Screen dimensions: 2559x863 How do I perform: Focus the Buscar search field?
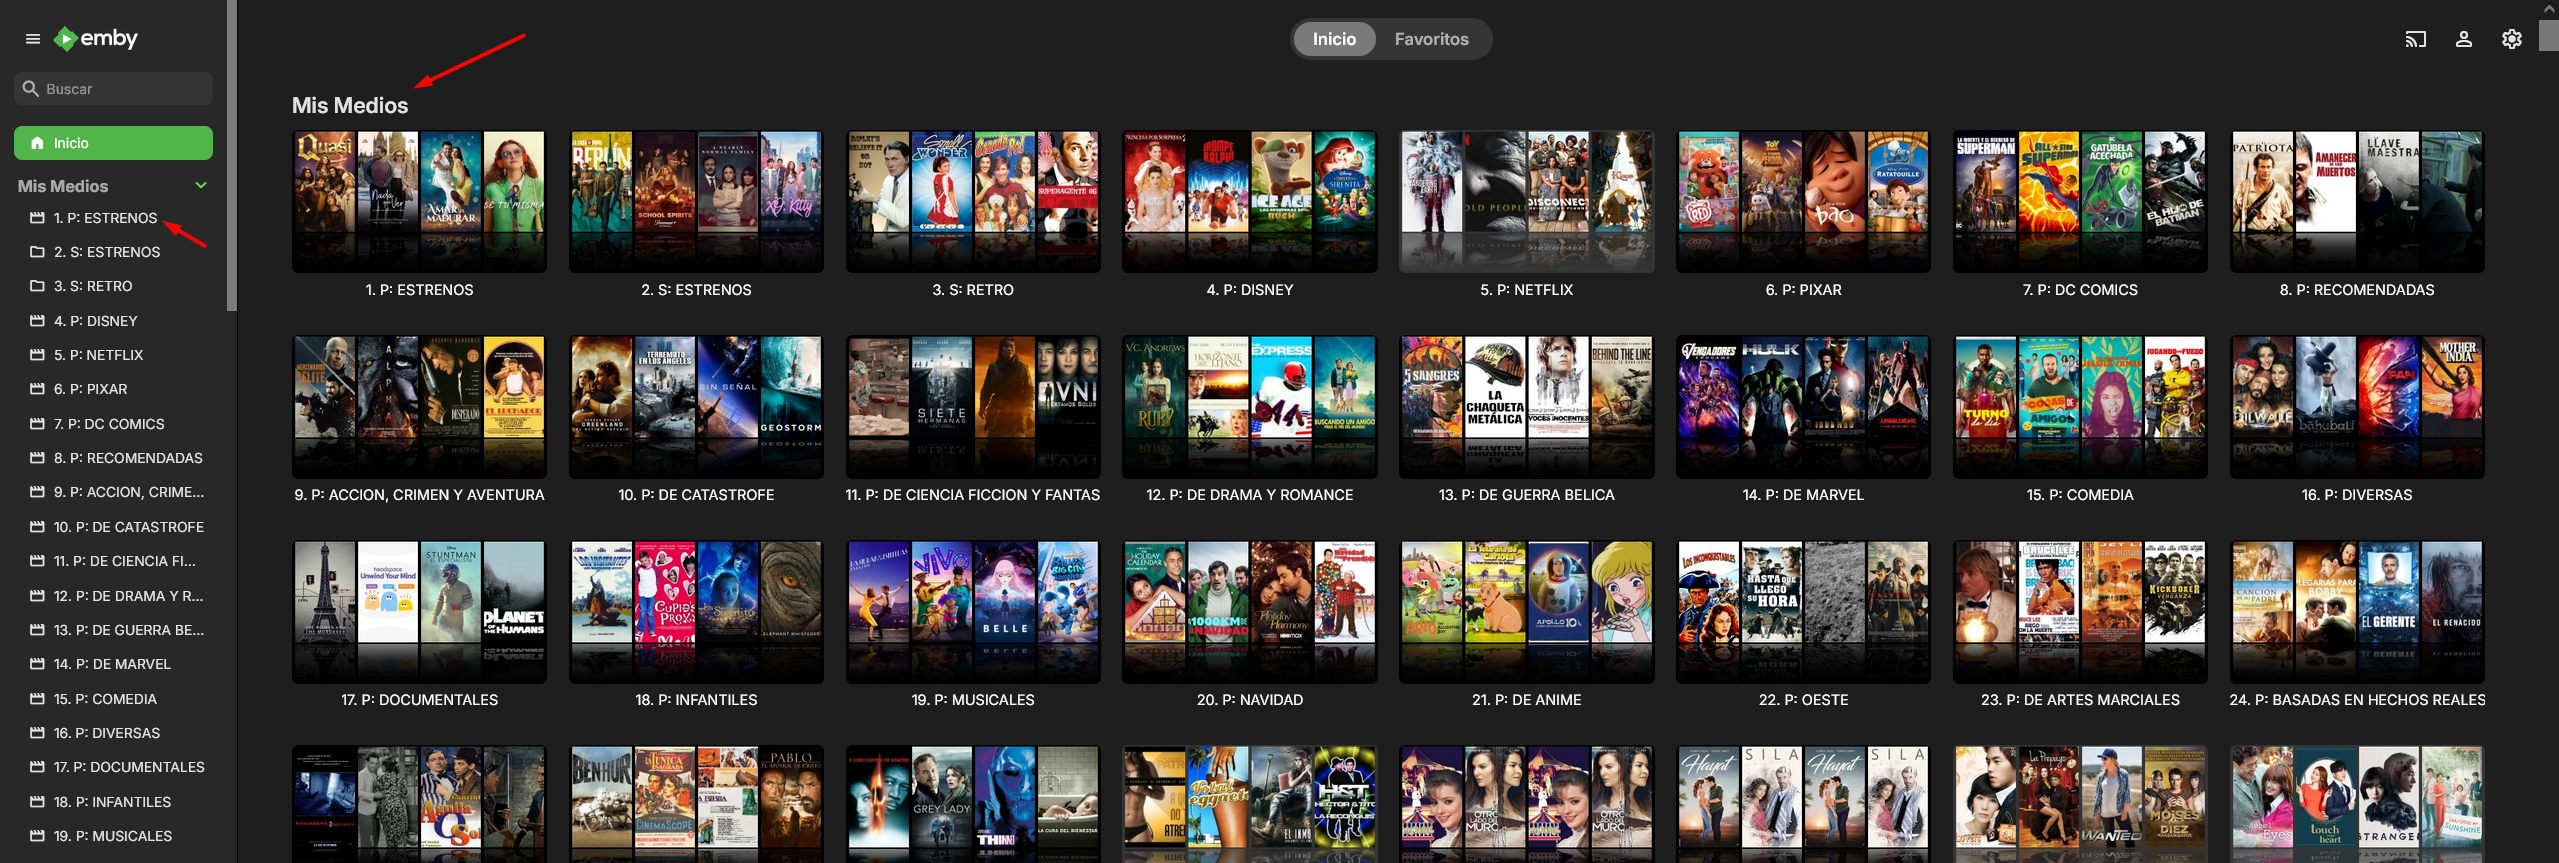coord(113,89)
